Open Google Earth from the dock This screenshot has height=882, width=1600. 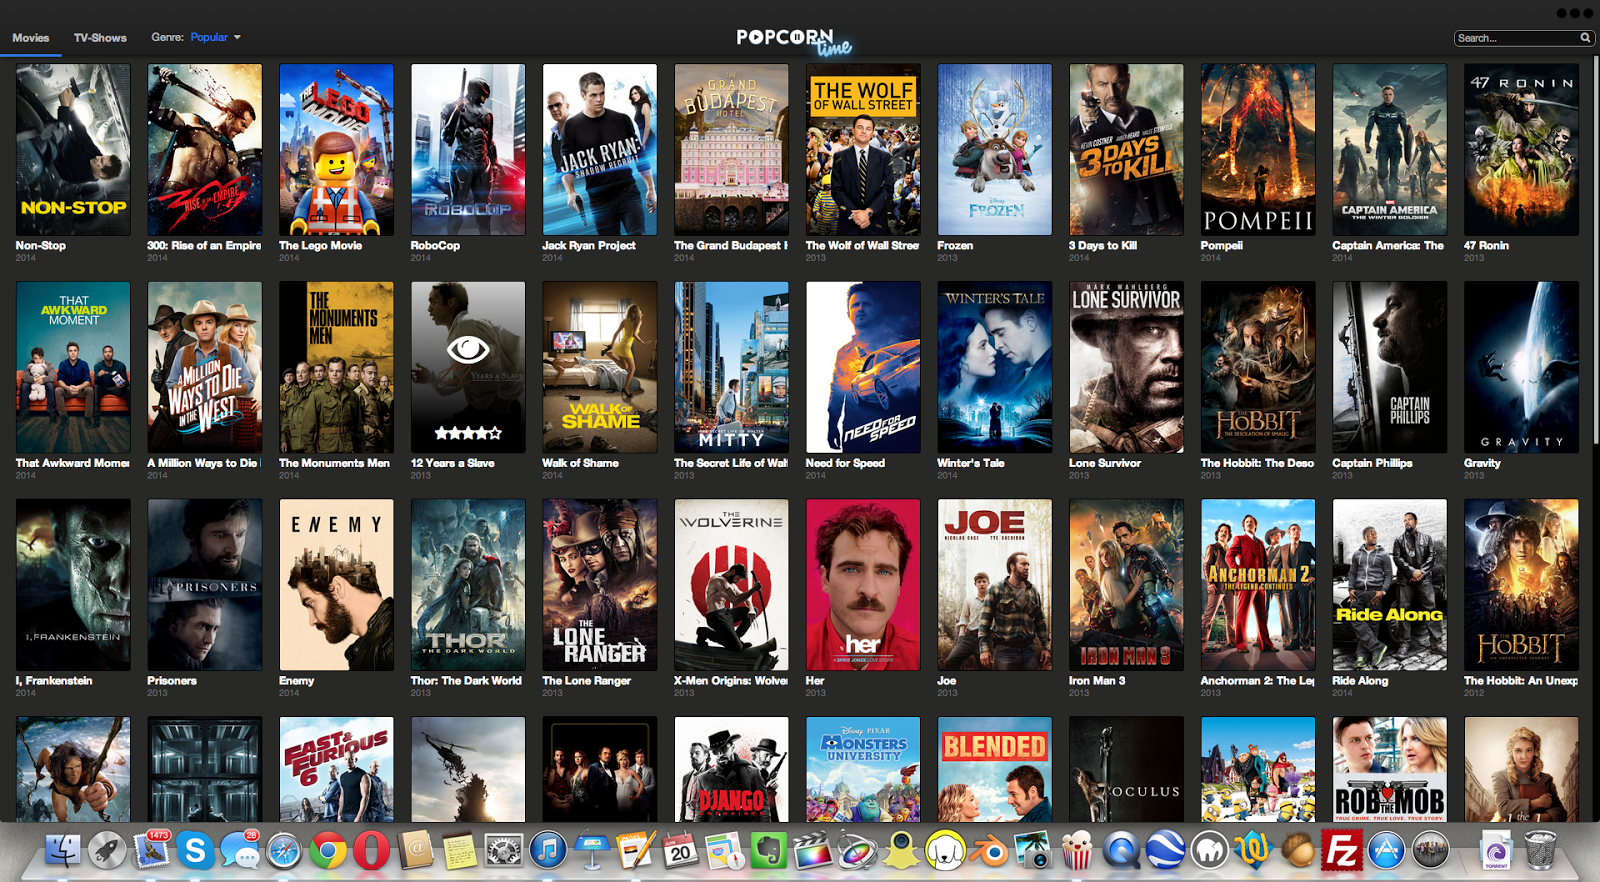(x=1166, y=851)
